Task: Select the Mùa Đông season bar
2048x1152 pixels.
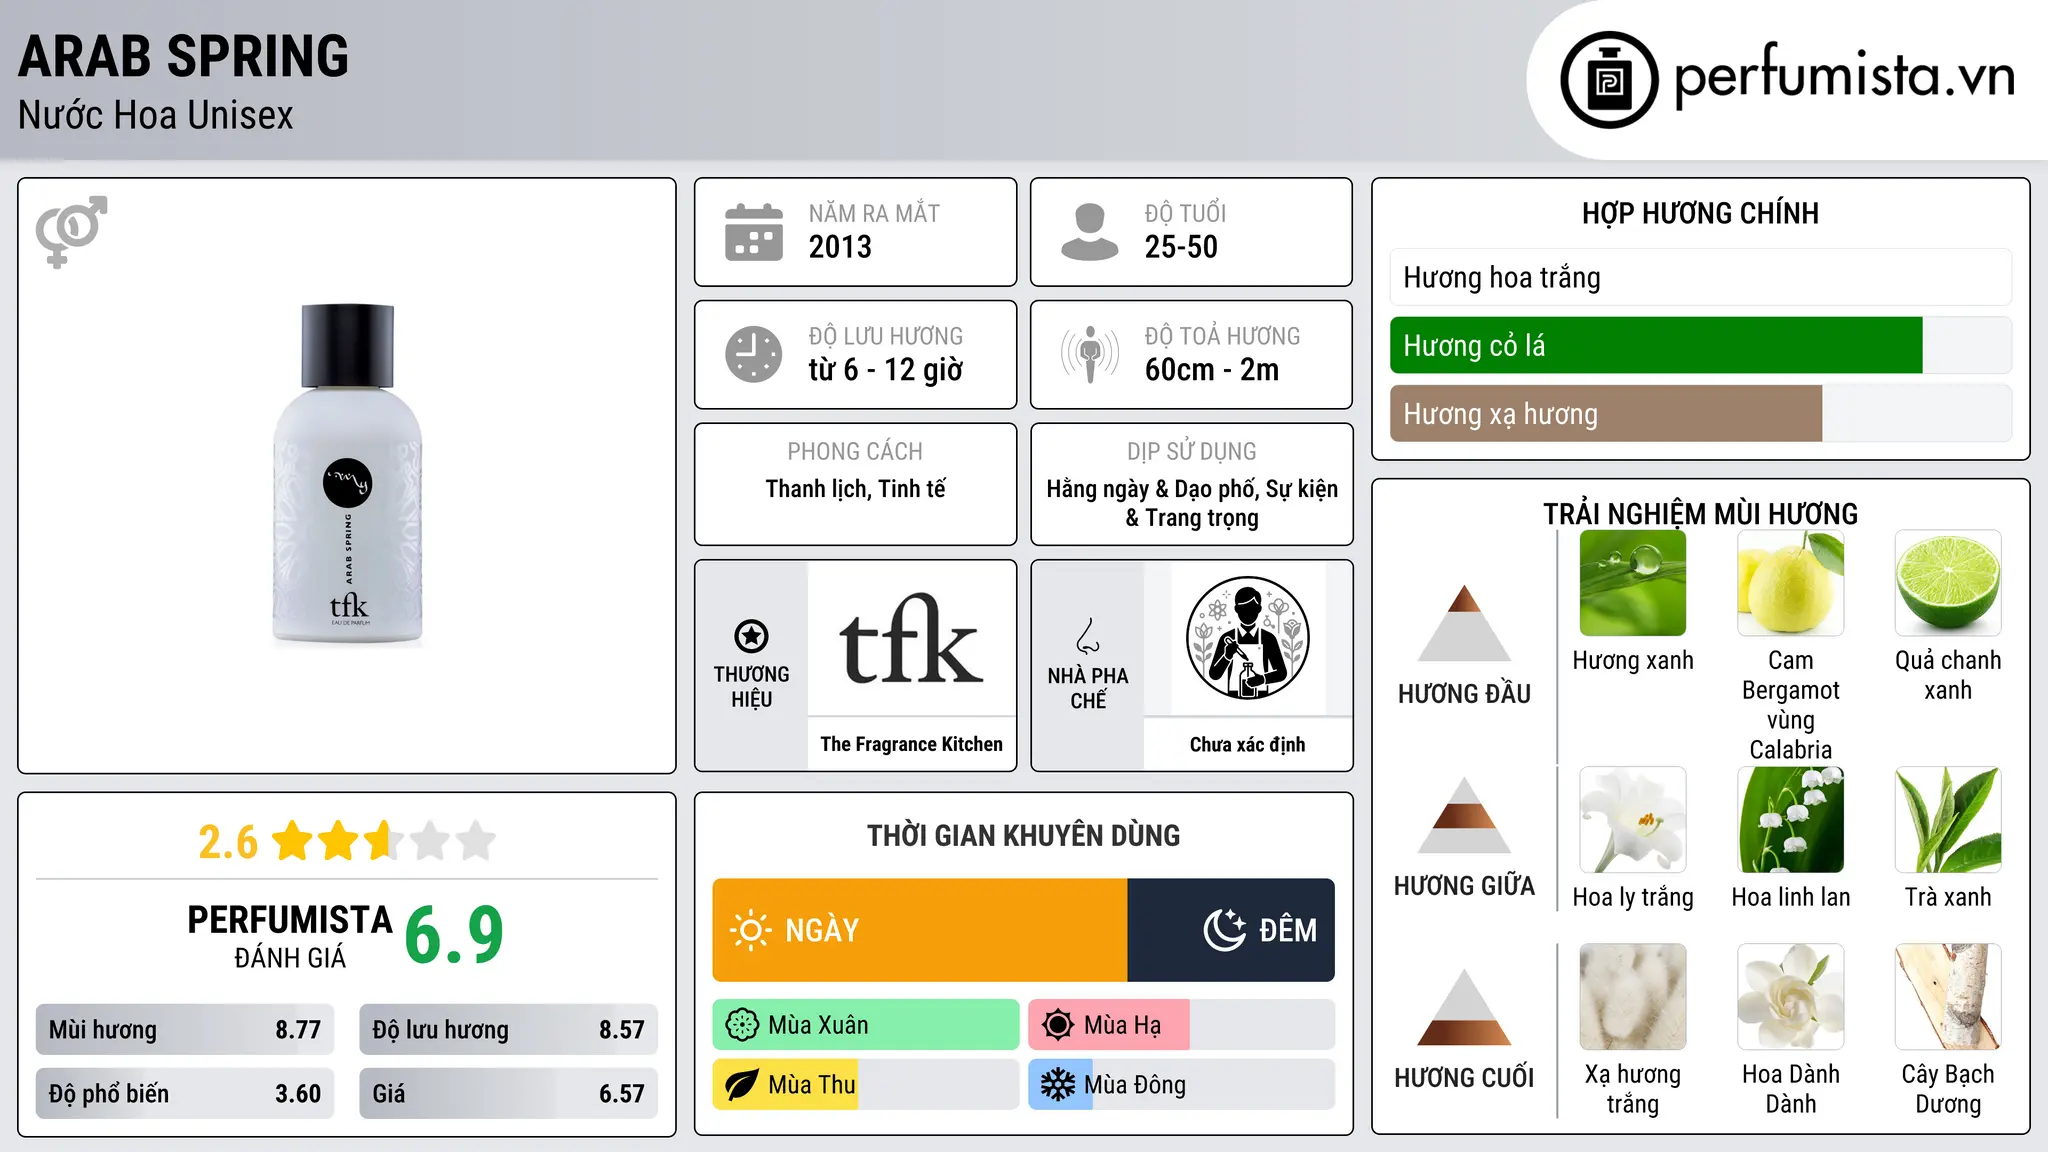Action: 1182,1085
